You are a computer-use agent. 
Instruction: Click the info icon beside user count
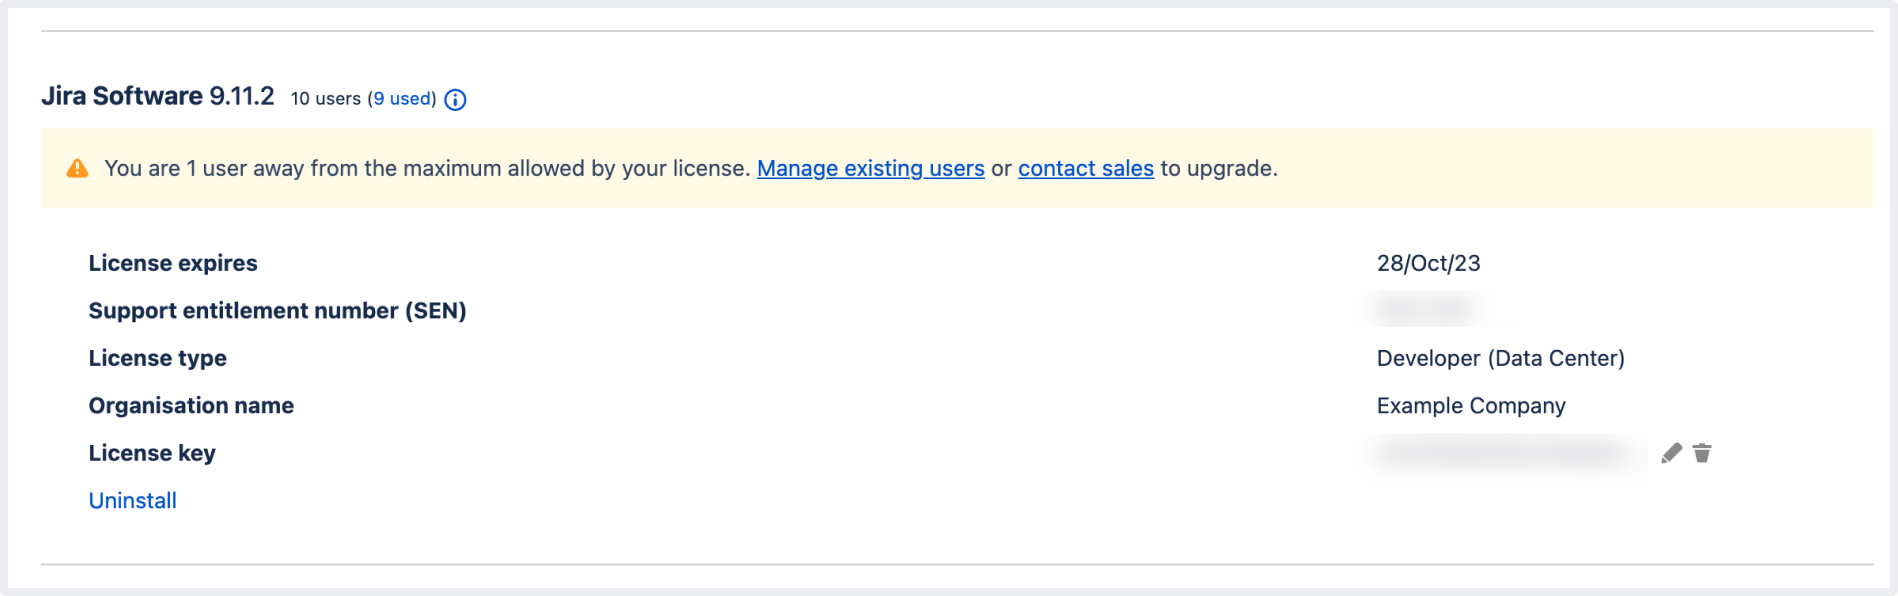[x=455, y=99]
